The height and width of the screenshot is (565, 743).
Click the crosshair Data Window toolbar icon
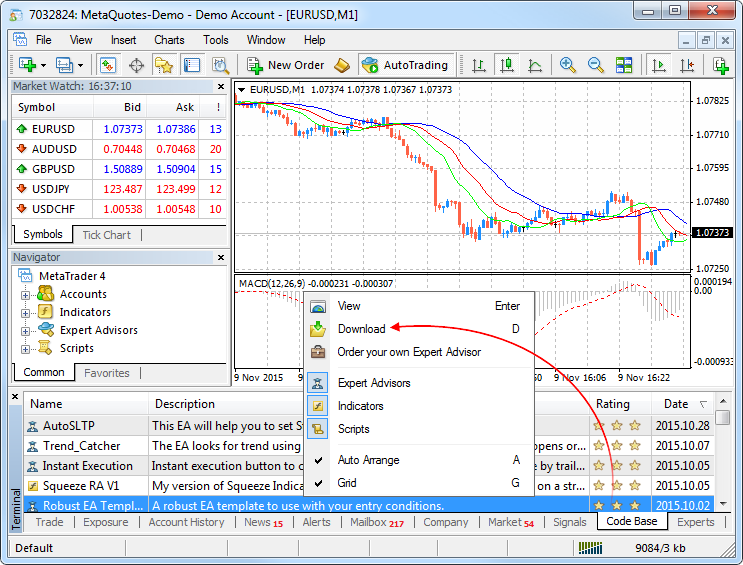pos(136,65)
